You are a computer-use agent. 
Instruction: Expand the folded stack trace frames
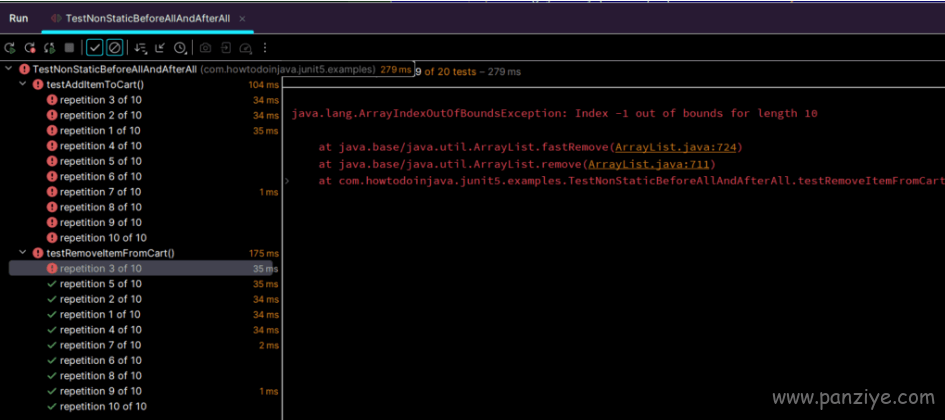point(287,181)
